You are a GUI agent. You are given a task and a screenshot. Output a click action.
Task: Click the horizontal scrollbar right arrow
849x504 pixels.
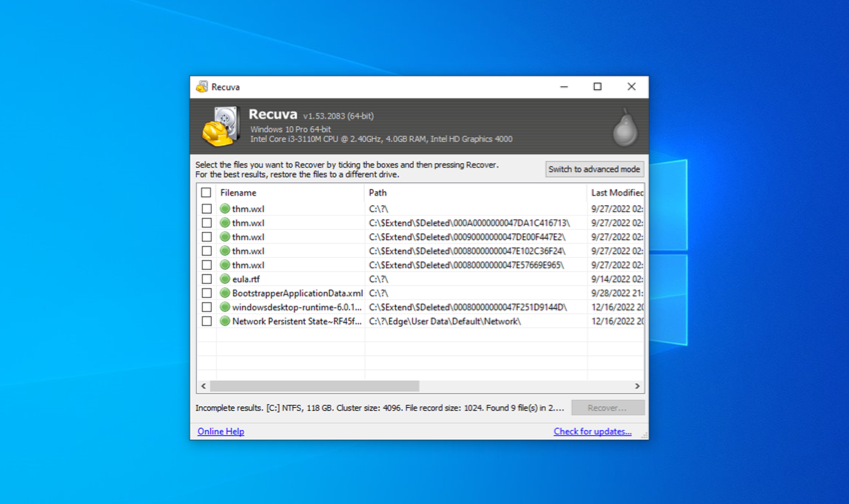click(x=637, y=386)
